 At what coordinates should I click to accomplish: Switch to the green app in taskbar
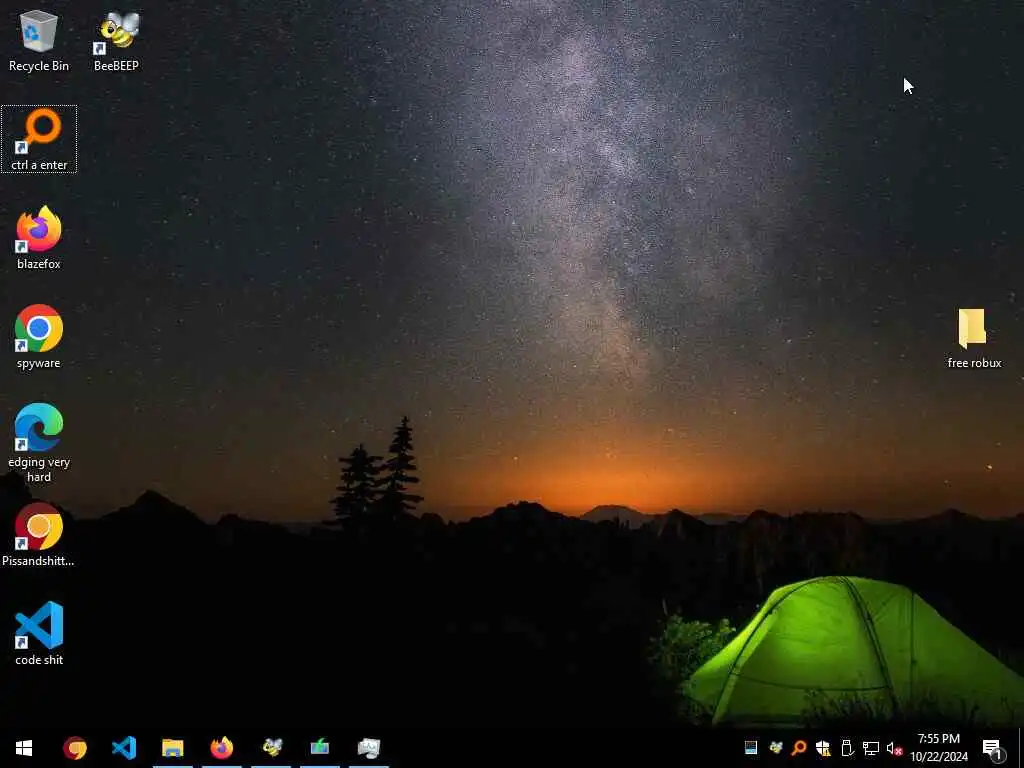[320, 748]
